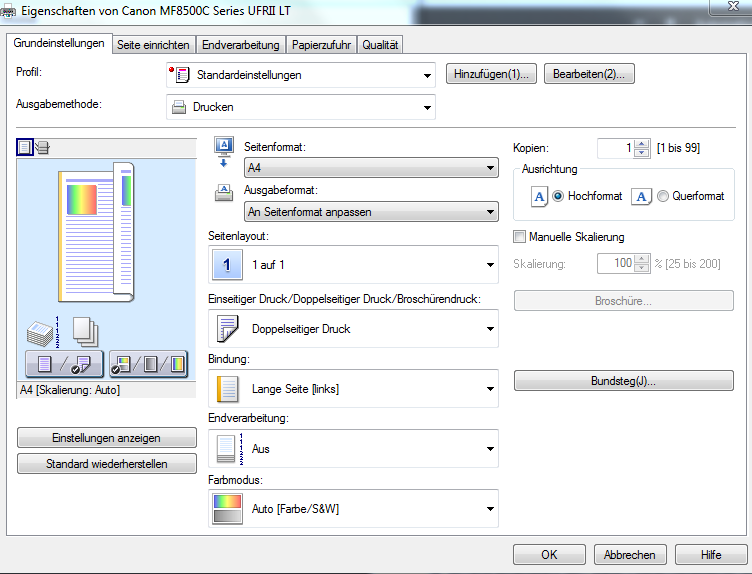Click 'A4 [Skalierung: Auto]' status text
752x574 pixels.
click(x=70, y=390)
